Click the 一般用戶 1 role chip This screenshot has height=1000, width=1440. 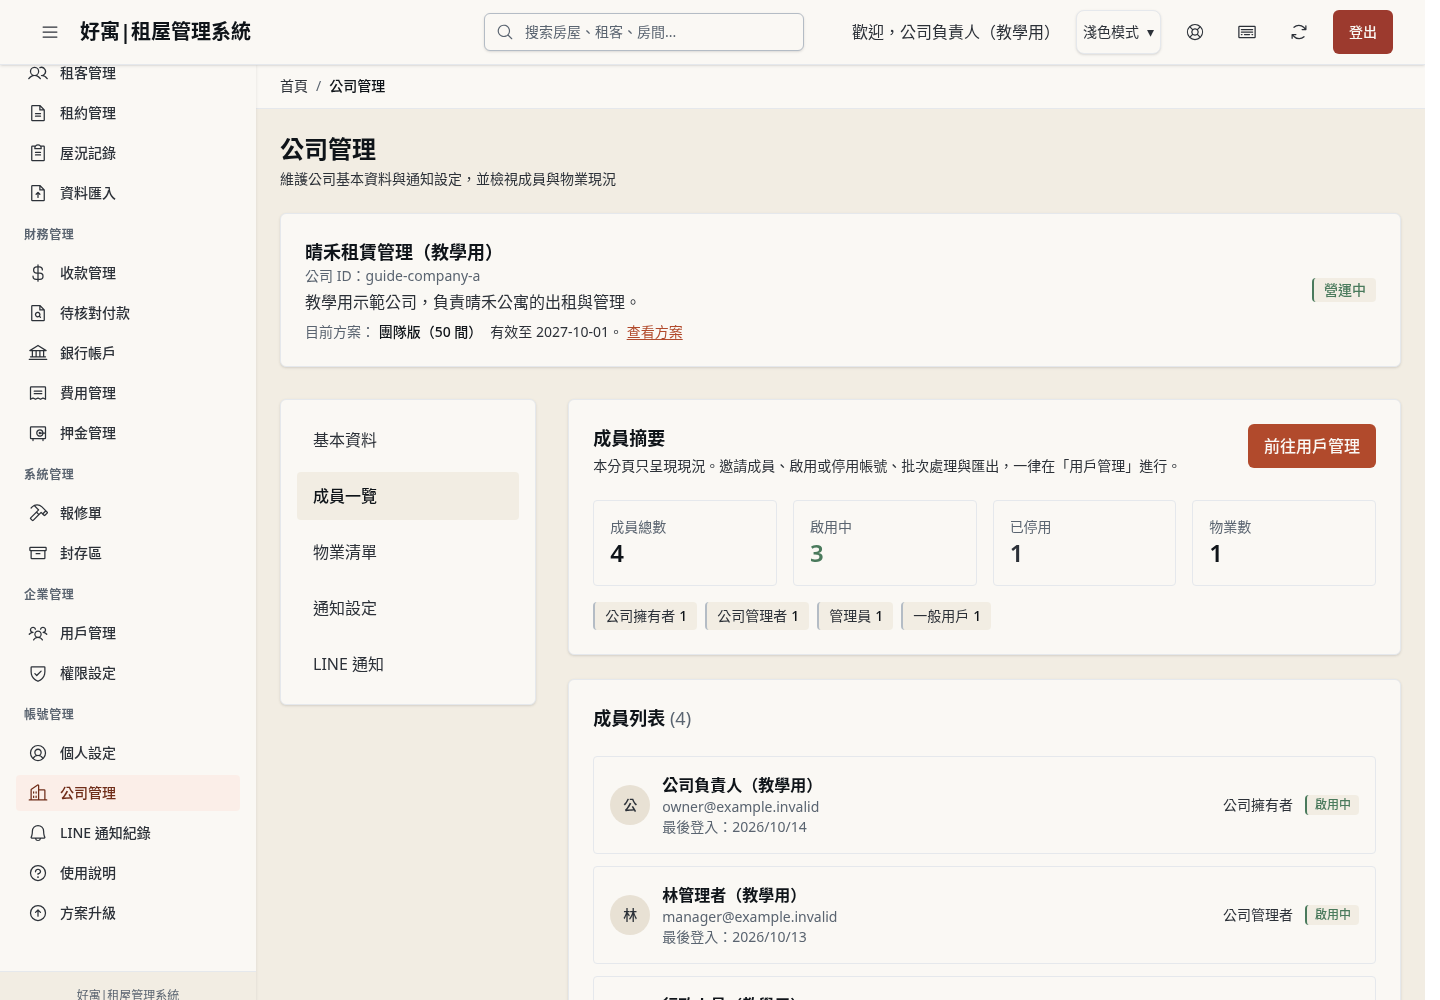pos(946,616)
